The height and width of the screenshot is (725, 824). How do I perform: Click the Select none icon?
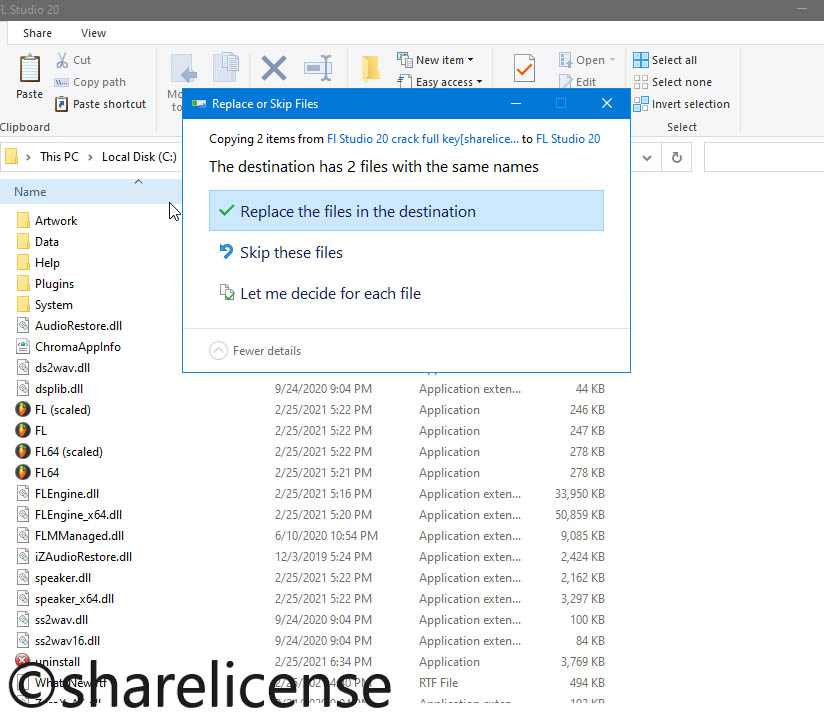[x=641, y=82]
